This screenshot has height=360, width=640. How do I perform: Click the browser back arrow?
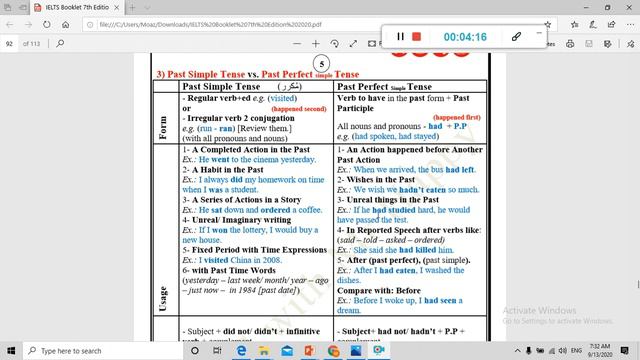click(10, 24)
